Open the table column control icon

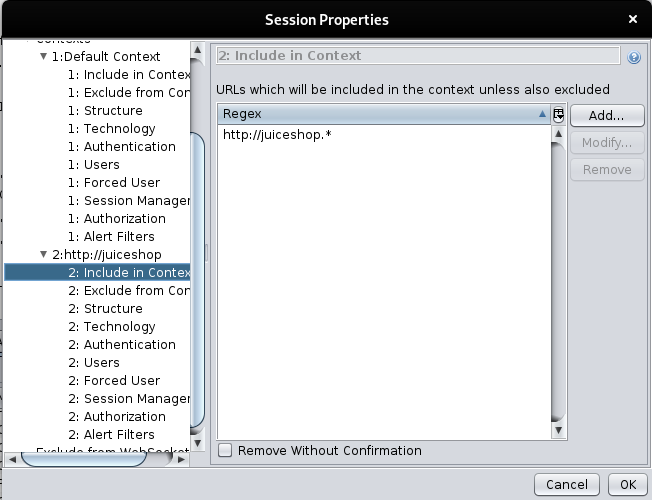point(558,114)
